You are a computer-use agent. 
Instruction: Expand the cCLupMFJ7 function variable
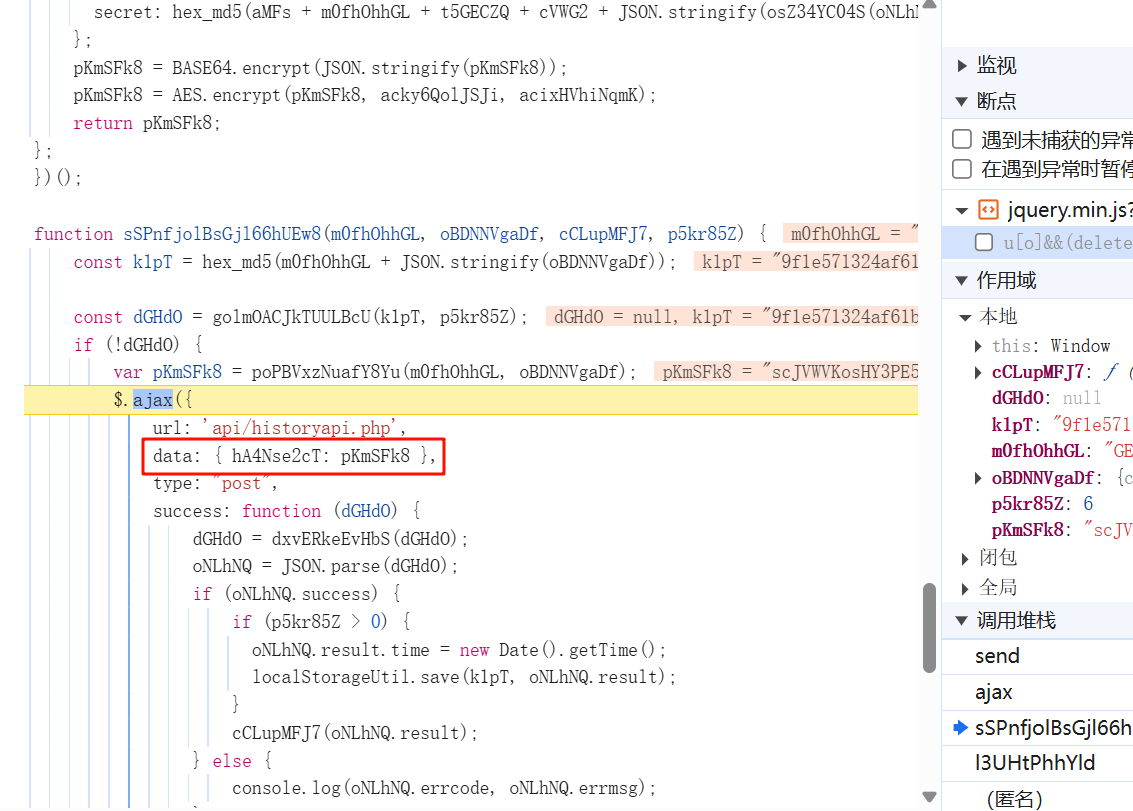978,372
